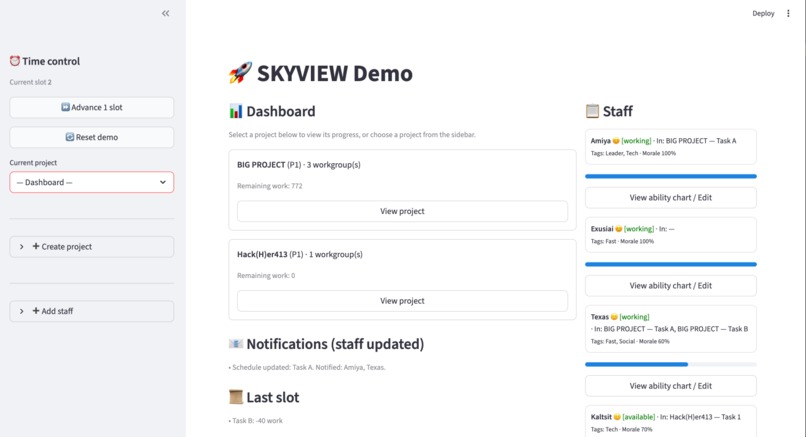Click the rocket icon beside SKYVIEW Demo

tap(240, 72)
